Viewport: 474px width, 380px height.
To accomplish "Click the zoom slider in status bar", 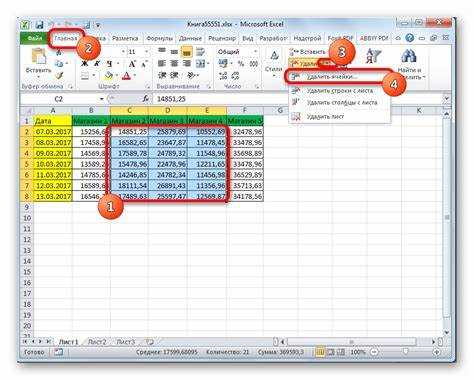I will point(406,352).
